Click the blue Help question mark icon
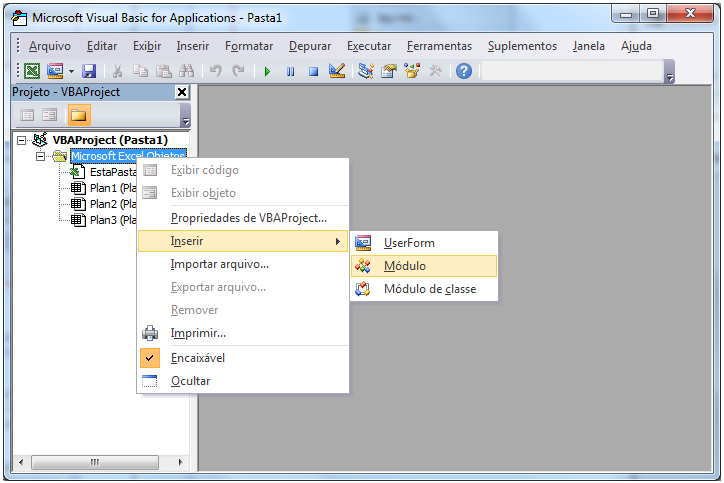724x483 pixels. [464, 71]
